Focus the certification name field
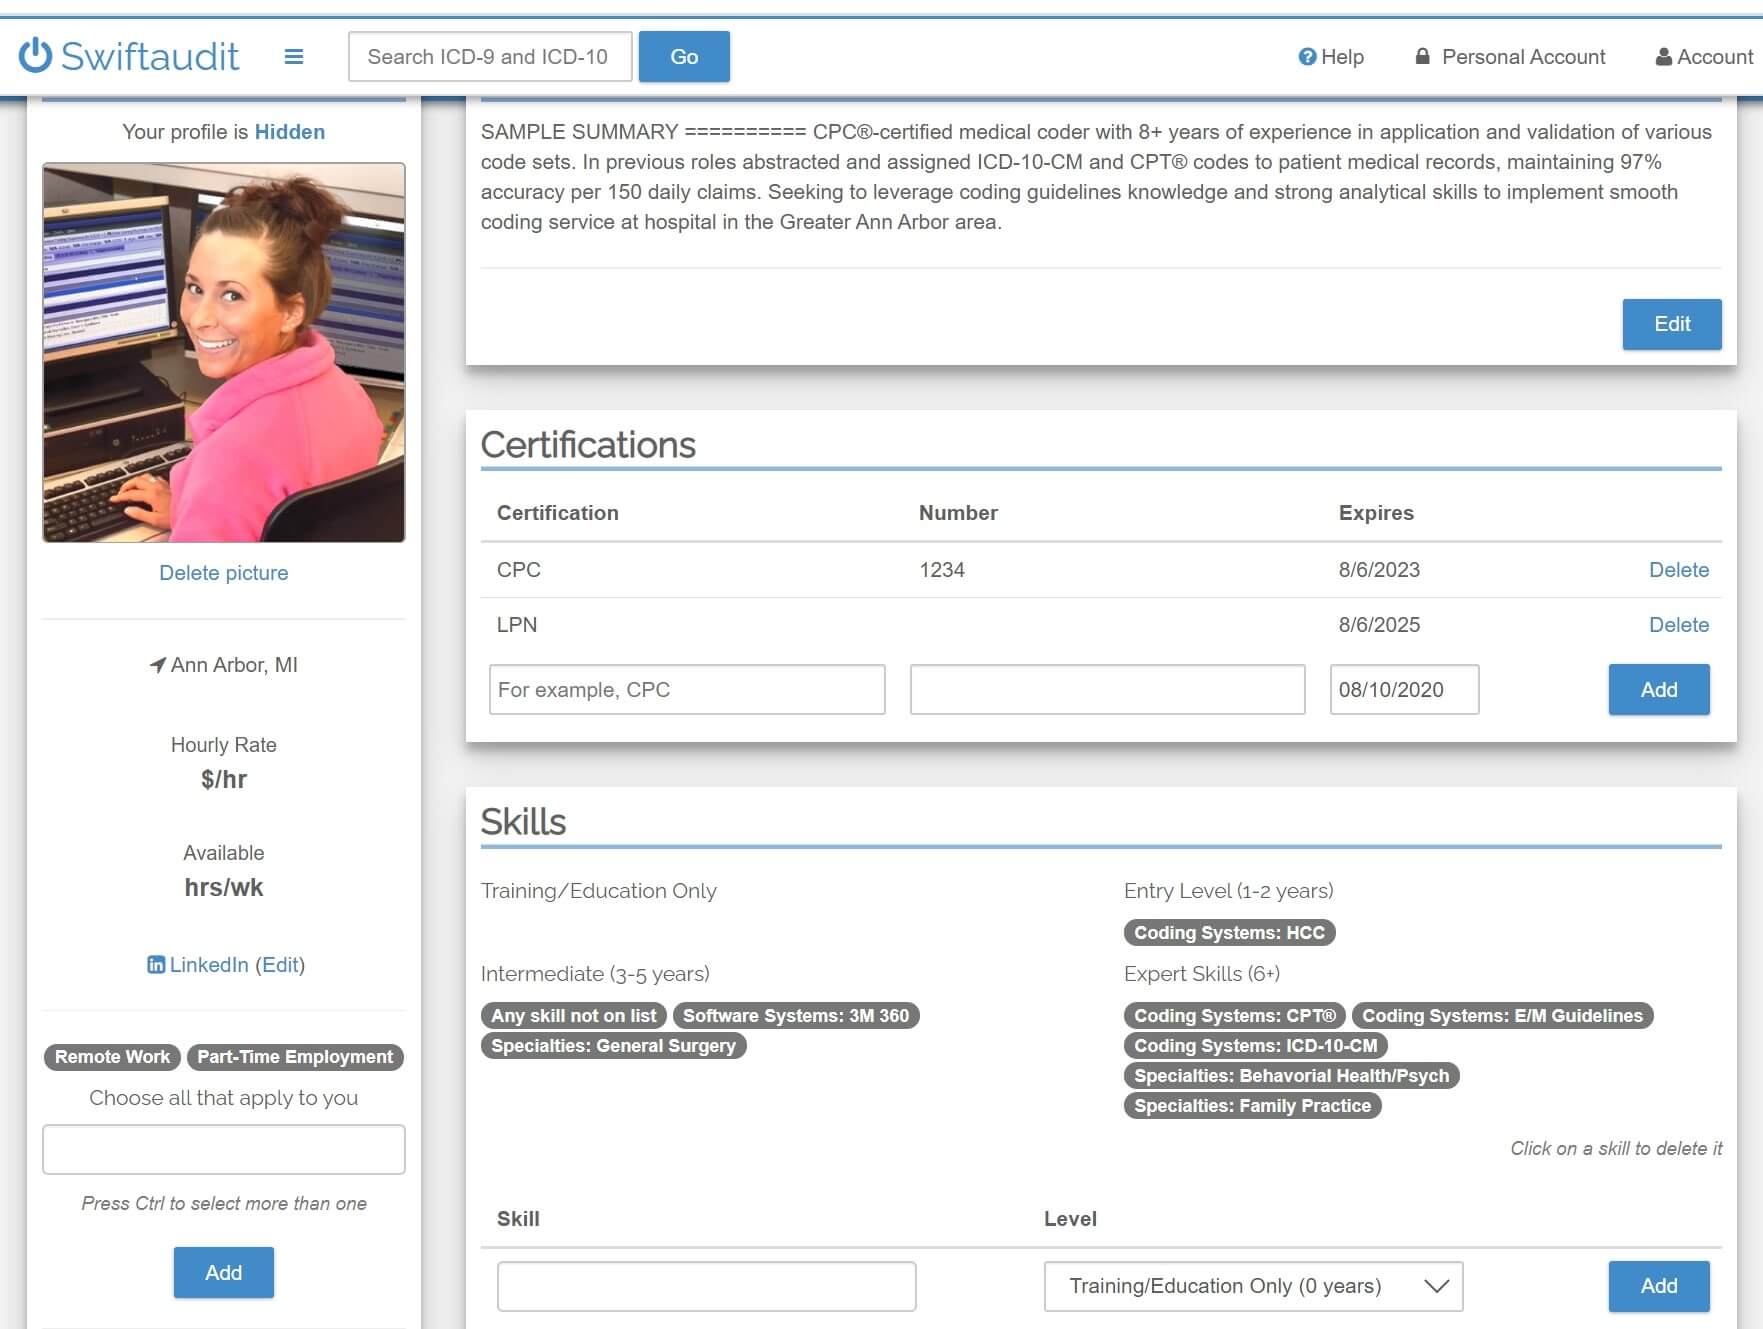The image size is (1763, 1329). point(687,690)
